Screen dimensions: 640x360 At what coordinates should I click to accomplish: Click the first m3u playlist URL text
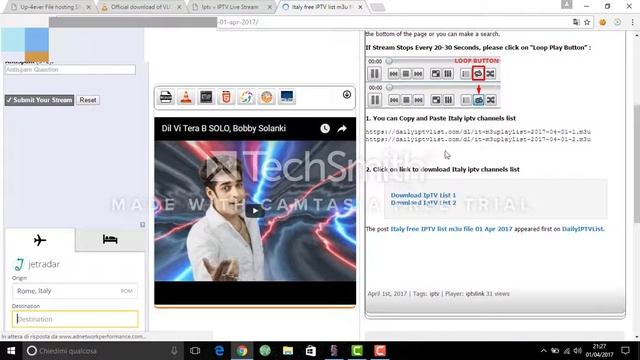478,132
